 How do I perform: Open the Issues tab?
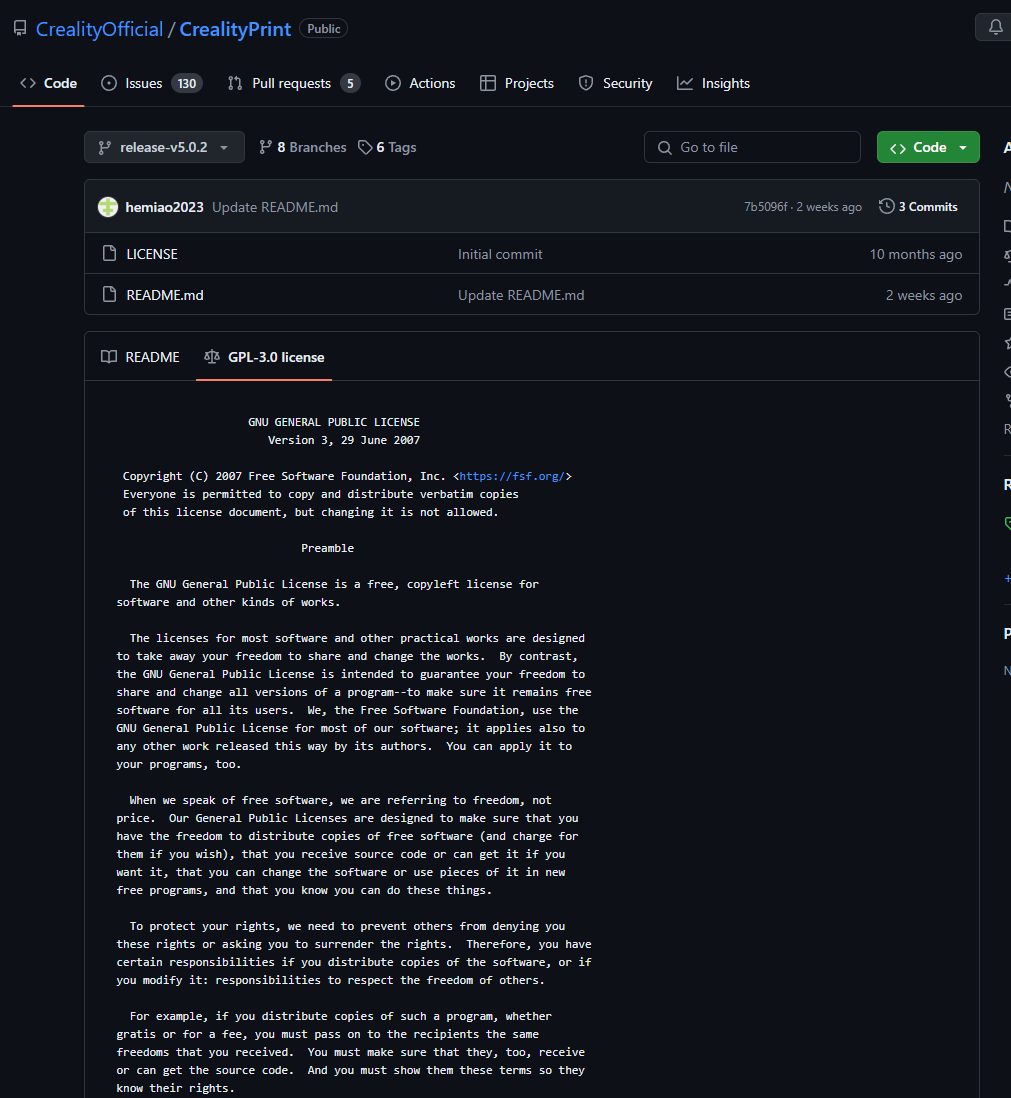152,83
